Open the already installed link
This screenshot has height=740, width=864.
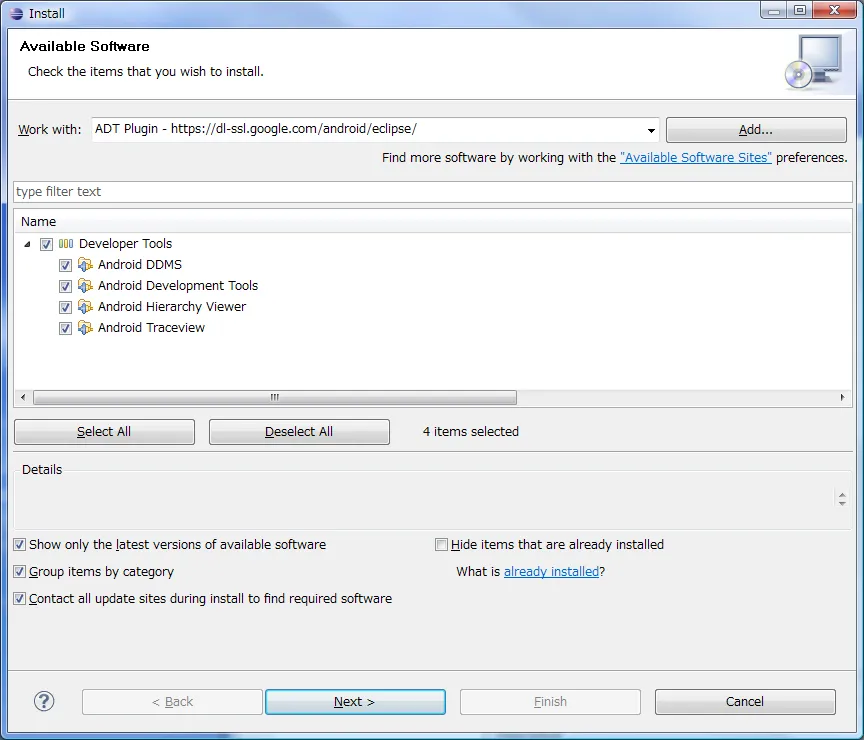pyautogui.click(x=551, y=572)
